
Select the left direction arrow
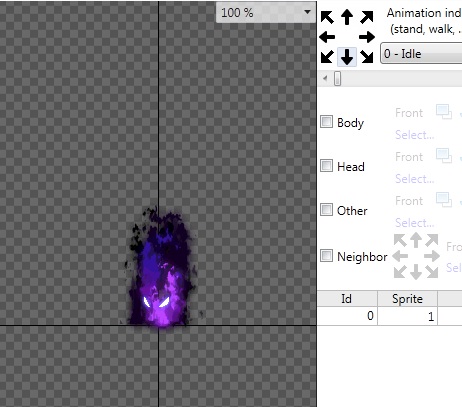327,37
